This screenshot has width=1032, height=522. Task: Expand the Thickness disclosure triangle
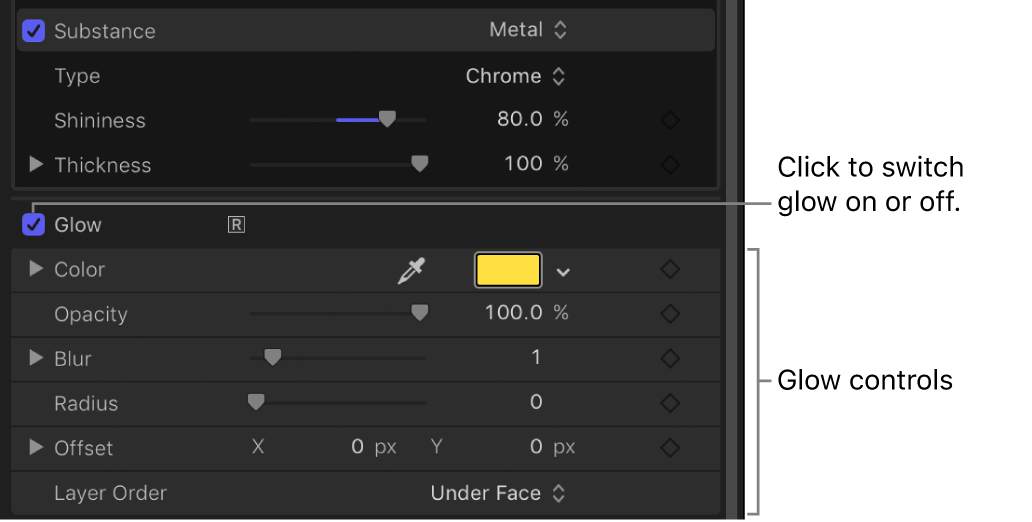point(37,164)
